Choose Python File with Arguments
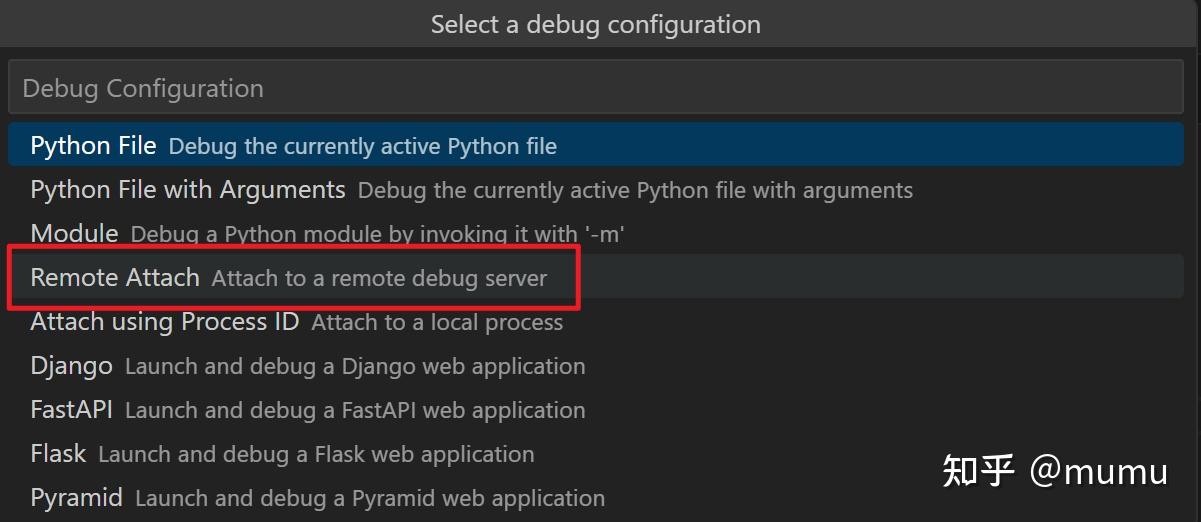The height and width of the screenshot is (522, 1201). 188,190
